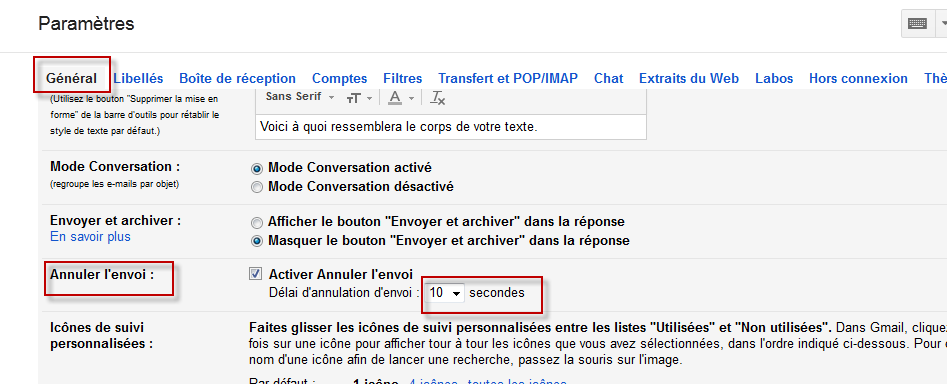Click the En savoir plus link
Viewport: 947px width, 384px height.
(91, 237)
